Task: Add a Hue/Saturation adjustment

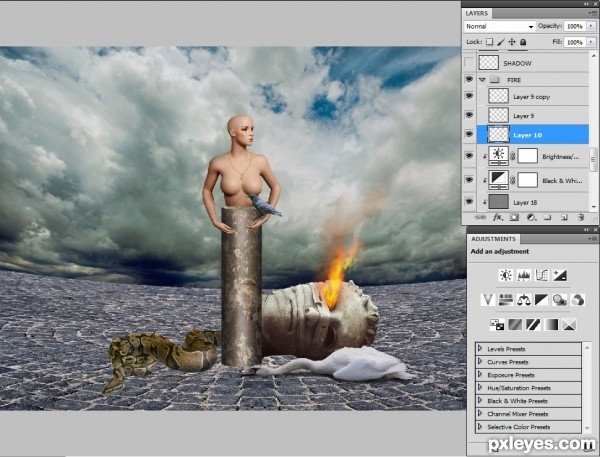Action: pyautogui.click(x=505, y=300)
